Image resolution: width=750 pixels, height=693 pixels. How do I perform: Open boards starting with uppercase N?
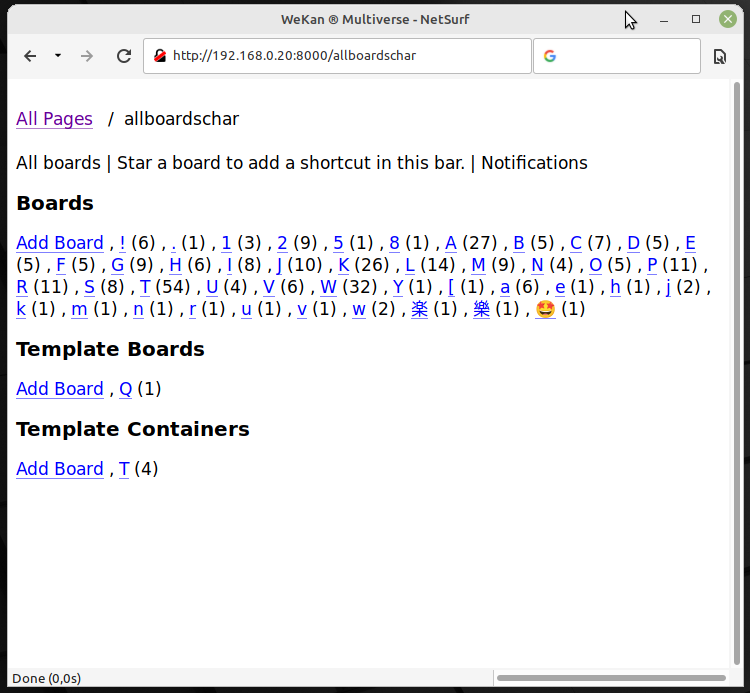click(x=537, y=264)
